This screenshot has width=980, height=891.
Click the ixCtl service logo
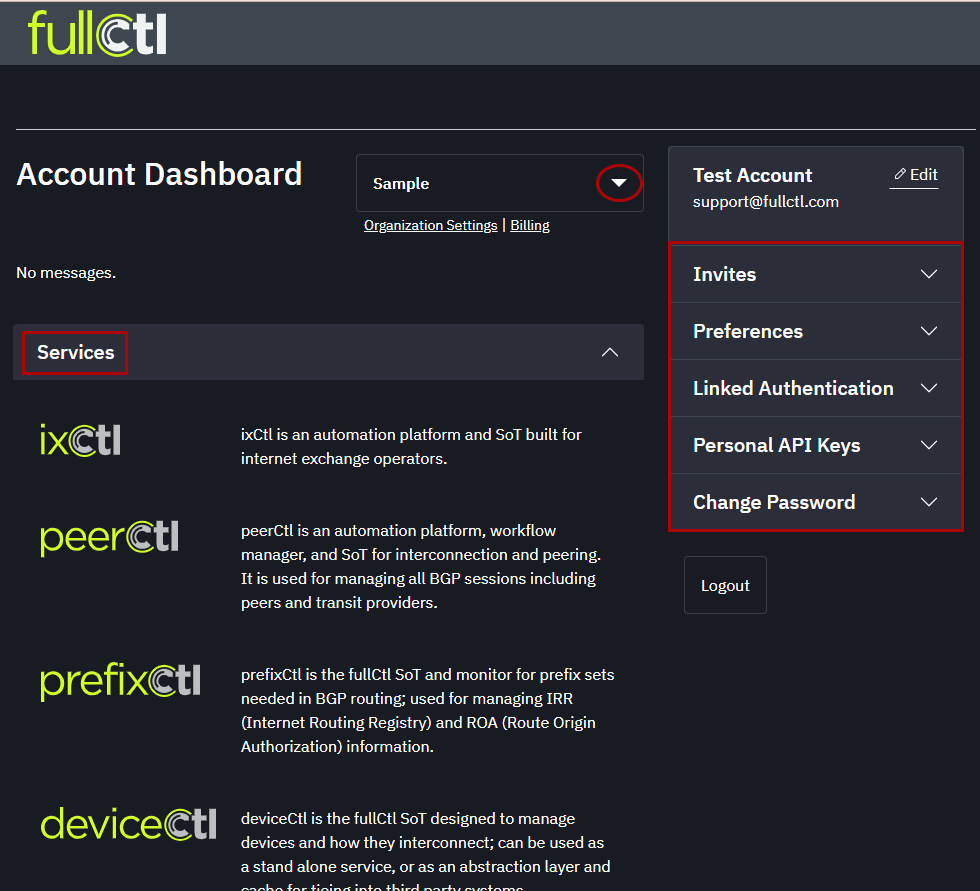[80, 439]
